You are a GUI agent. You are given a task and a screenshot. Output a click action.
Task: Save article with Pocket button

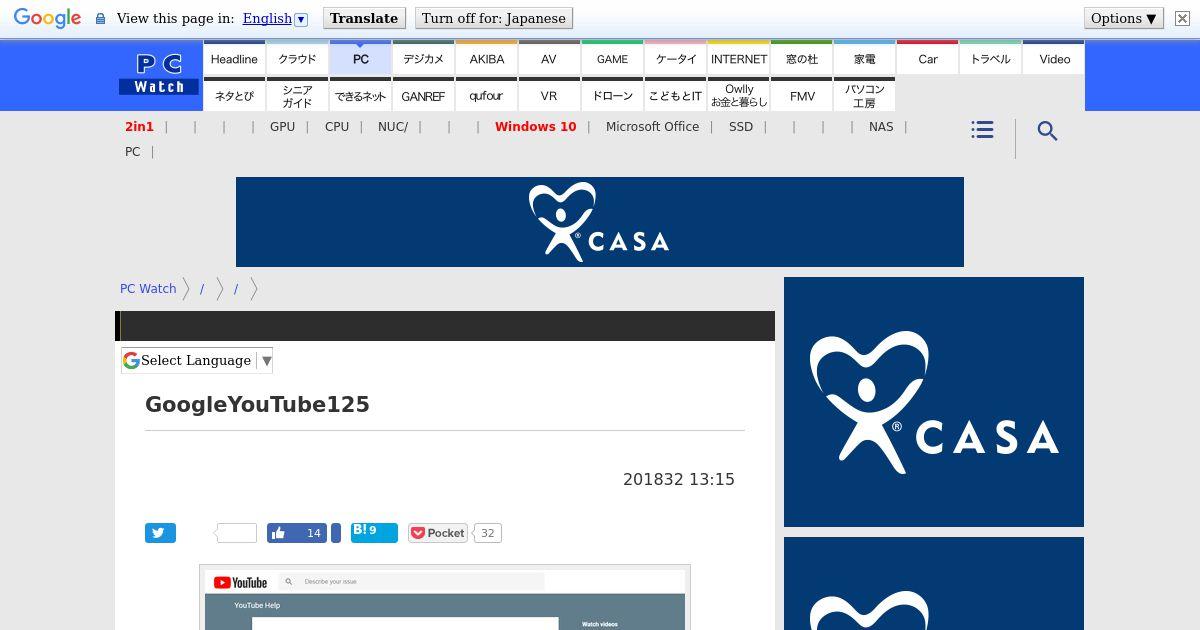(x=438, y=533)
